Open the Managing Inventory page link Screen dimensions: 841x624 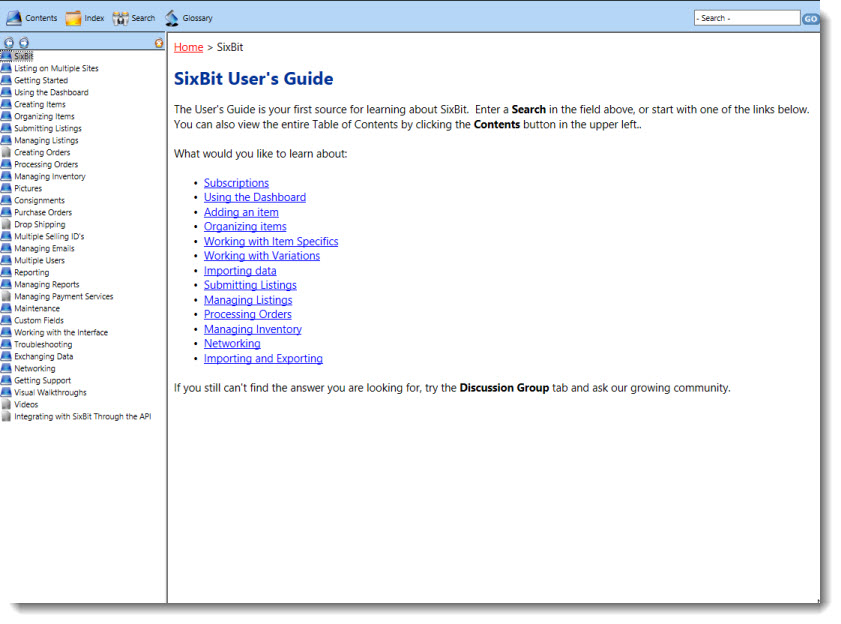253,329
